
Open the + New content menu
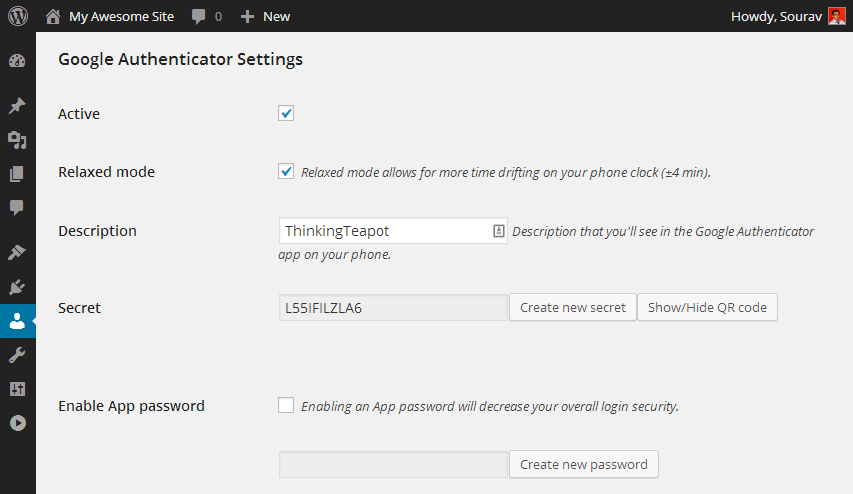(266, 16)
